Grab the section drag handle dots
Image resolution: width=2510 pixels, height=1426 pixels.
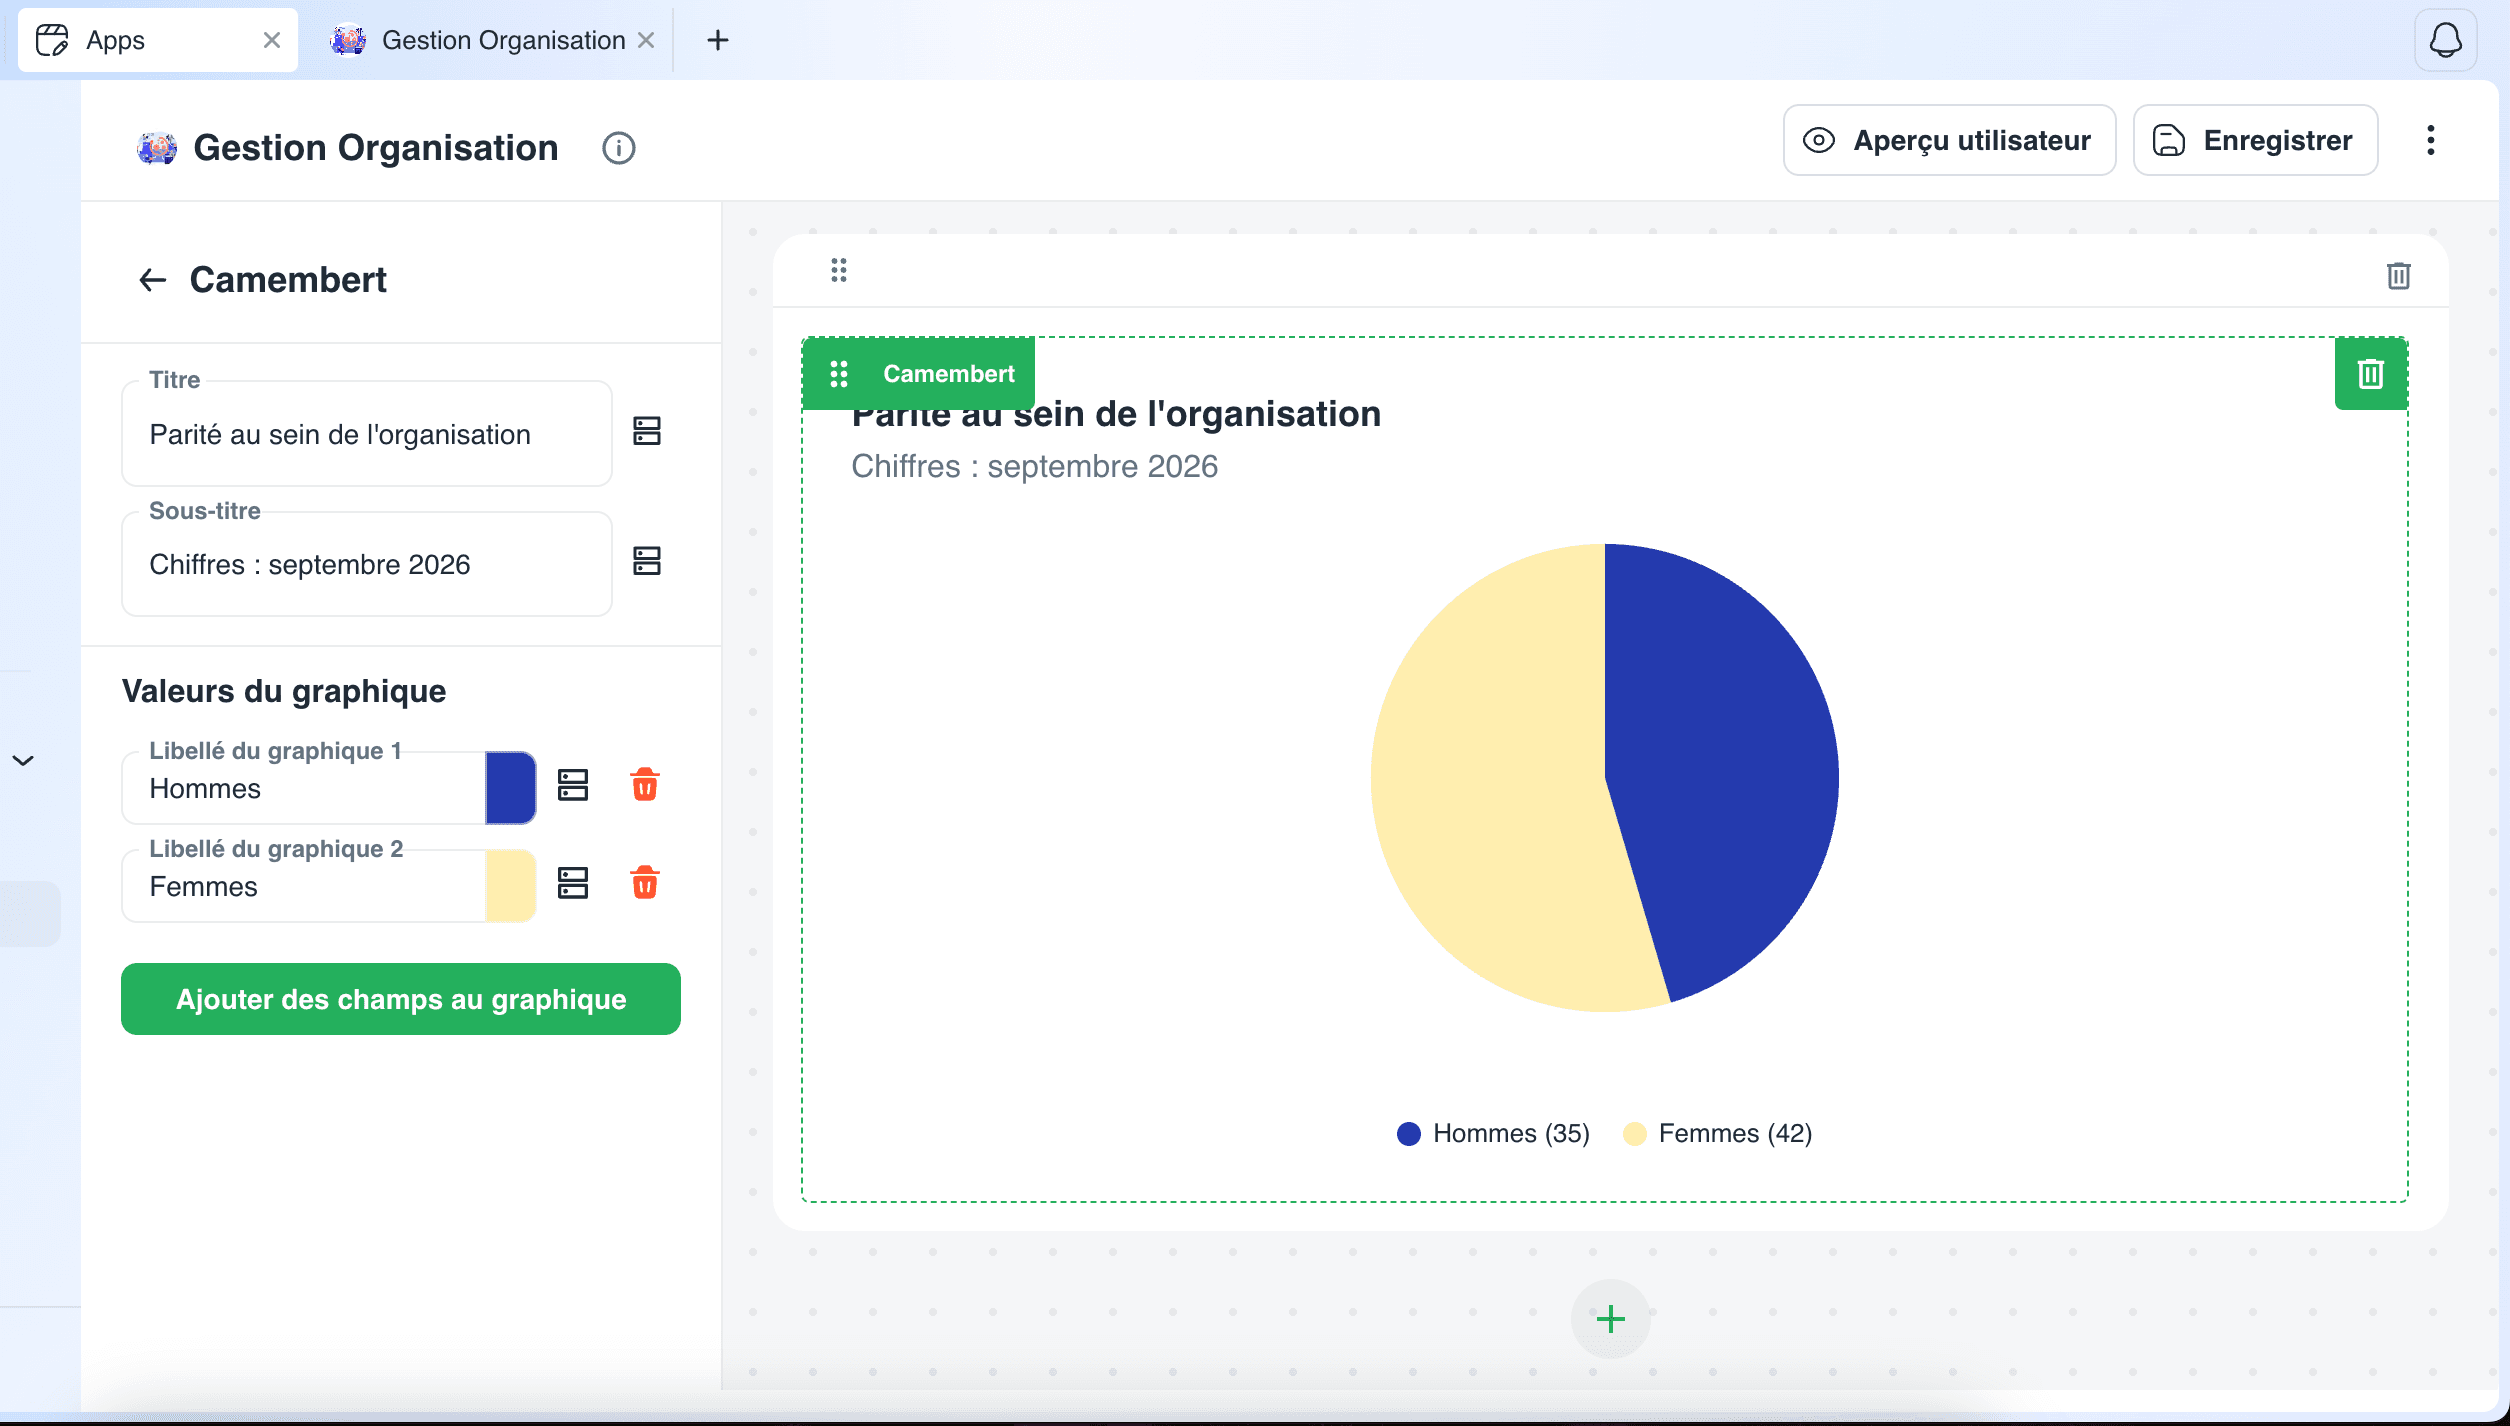[x=839, y=270]
